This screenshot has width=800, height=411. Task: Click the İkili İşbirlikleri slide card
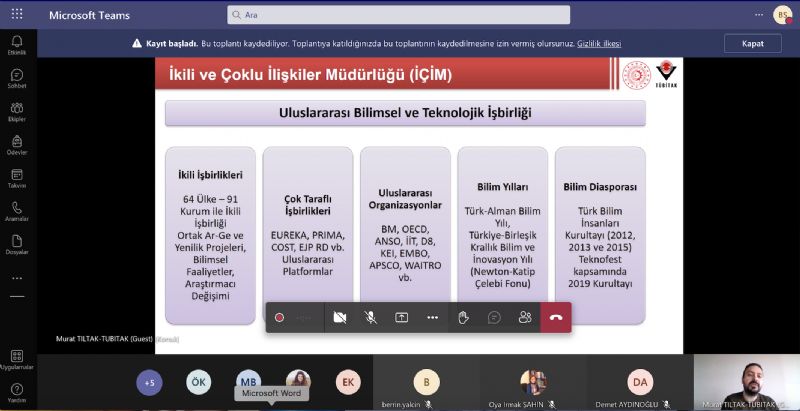pos(210,236)
